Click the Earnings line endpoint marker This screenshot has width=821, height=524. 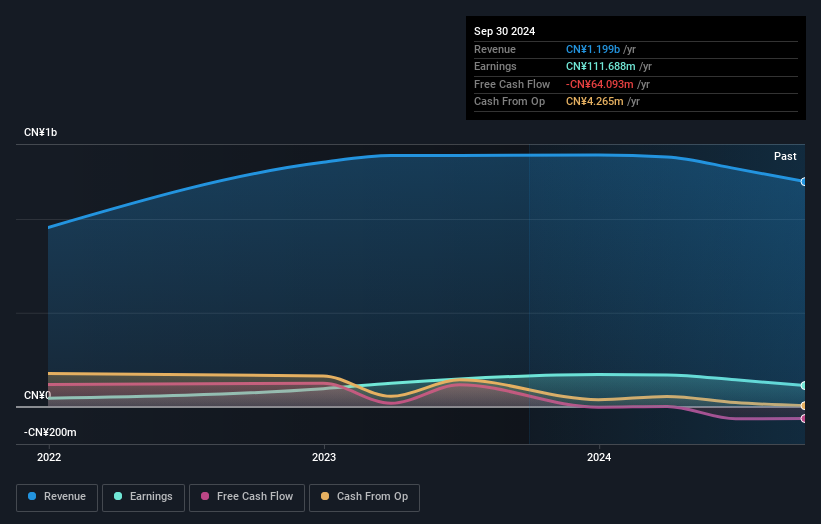pyautogui.click(x=804, y=385)
